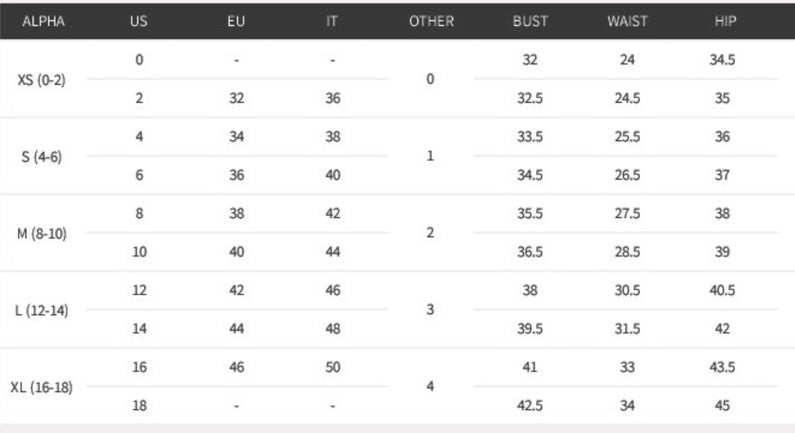
Task: Select the M (8-10) size label
Action: [41, 233]
